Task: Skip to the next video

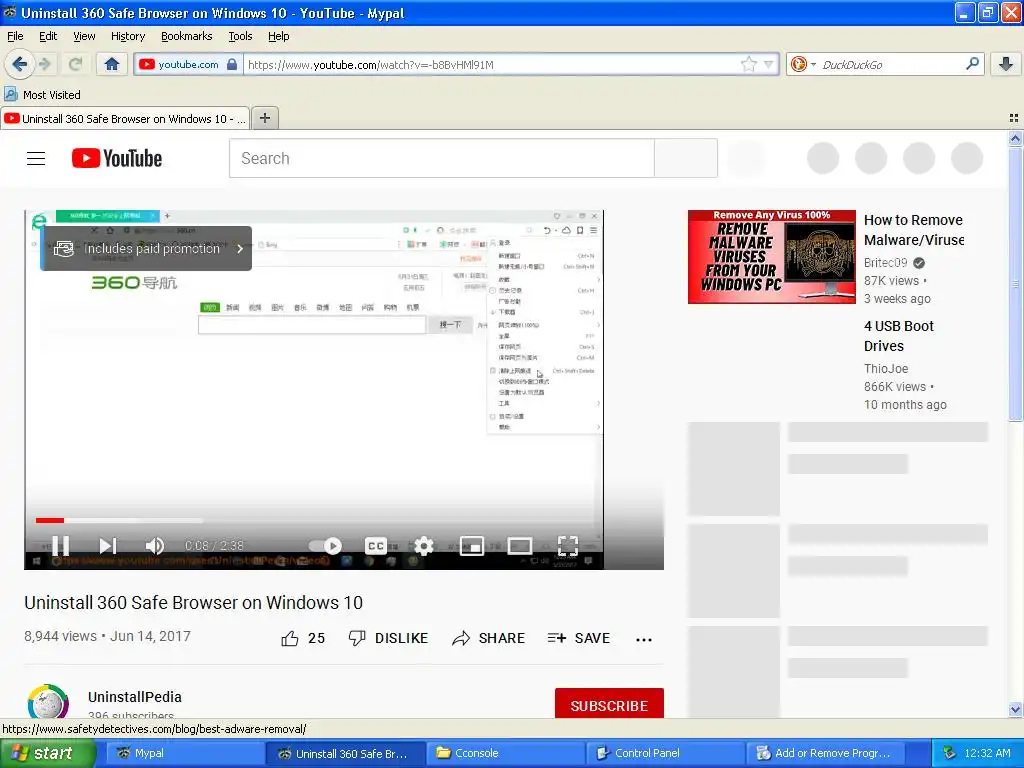Action: point(108,545)
